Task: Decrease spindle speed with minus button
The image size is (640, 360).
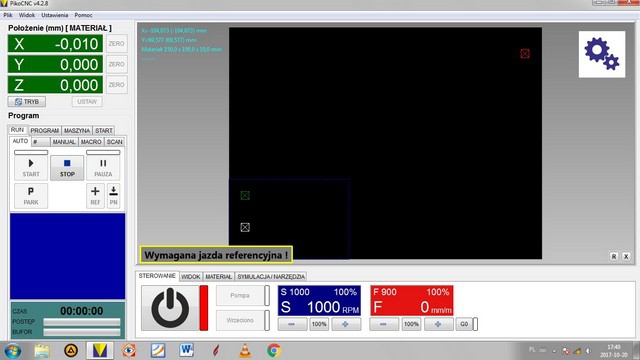Action: [292, 324]
